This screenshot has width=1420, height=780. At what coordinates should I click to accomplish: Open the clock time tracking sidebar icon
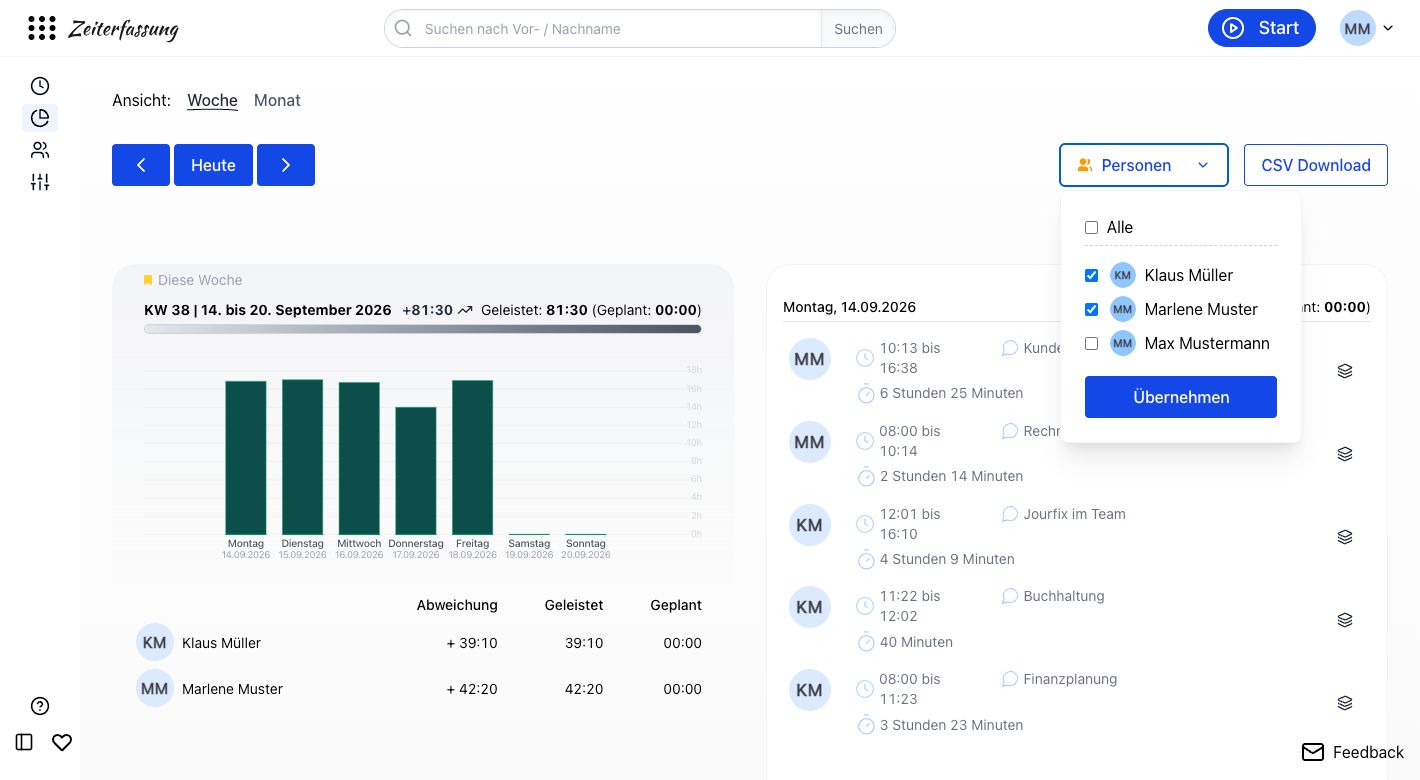(x=40, y=86)
